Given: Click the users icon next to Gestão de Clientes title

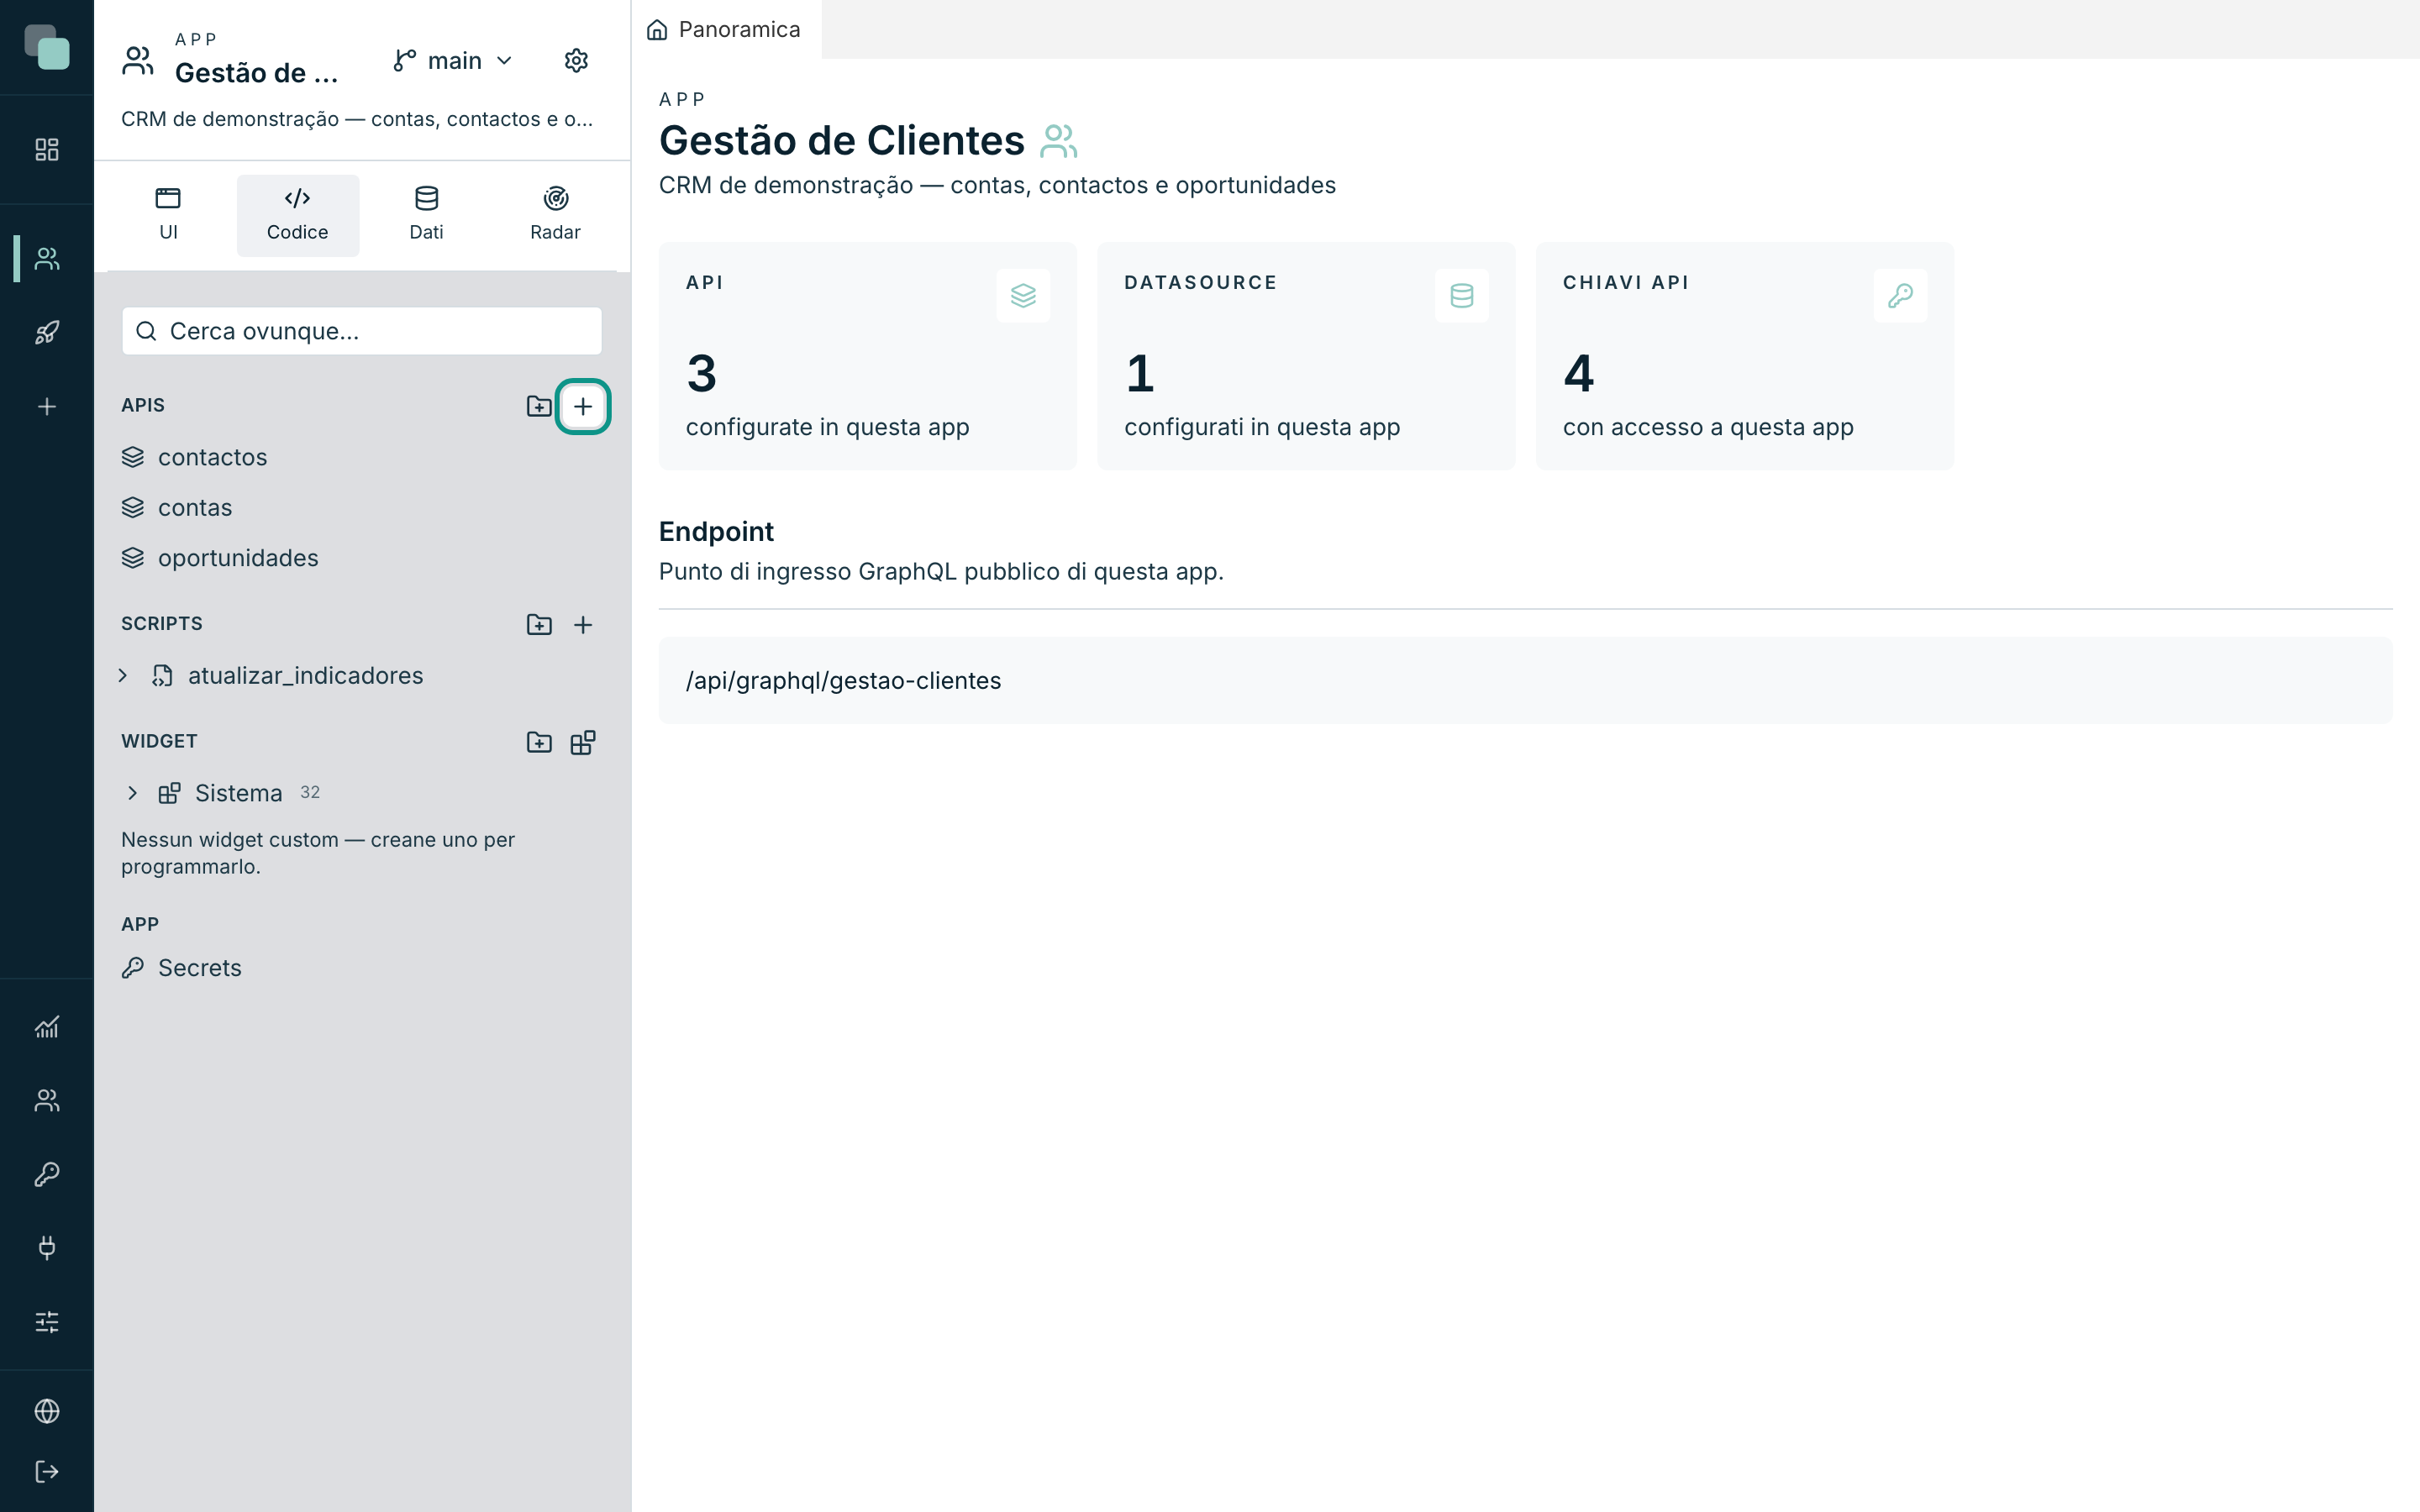Looking at the screenshot, I should (1059, 141).
